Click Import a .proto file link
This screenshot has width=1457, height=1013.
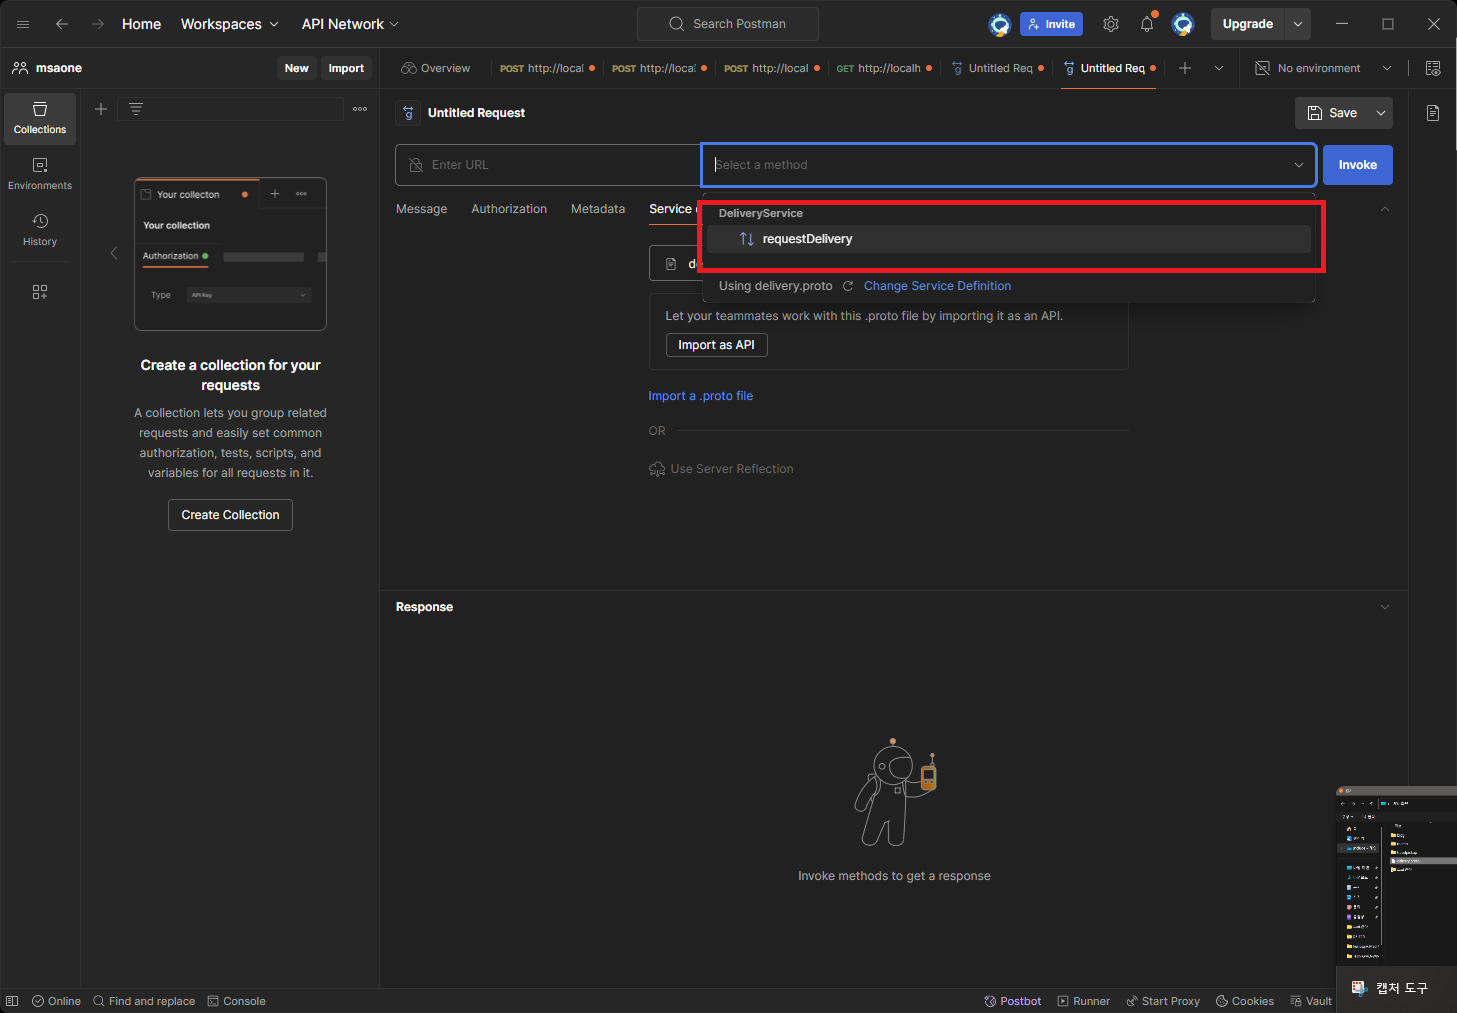701,396
